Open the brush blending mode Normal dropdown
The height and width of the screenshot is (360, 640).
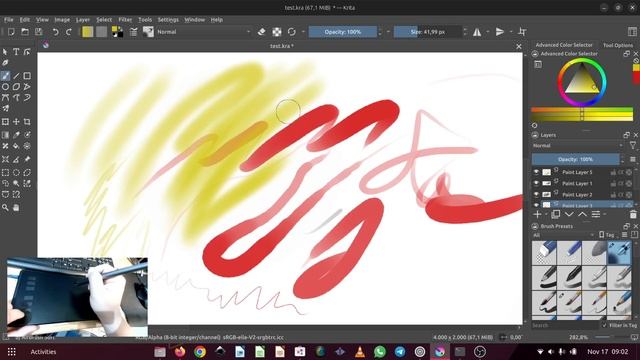(204, 32)
